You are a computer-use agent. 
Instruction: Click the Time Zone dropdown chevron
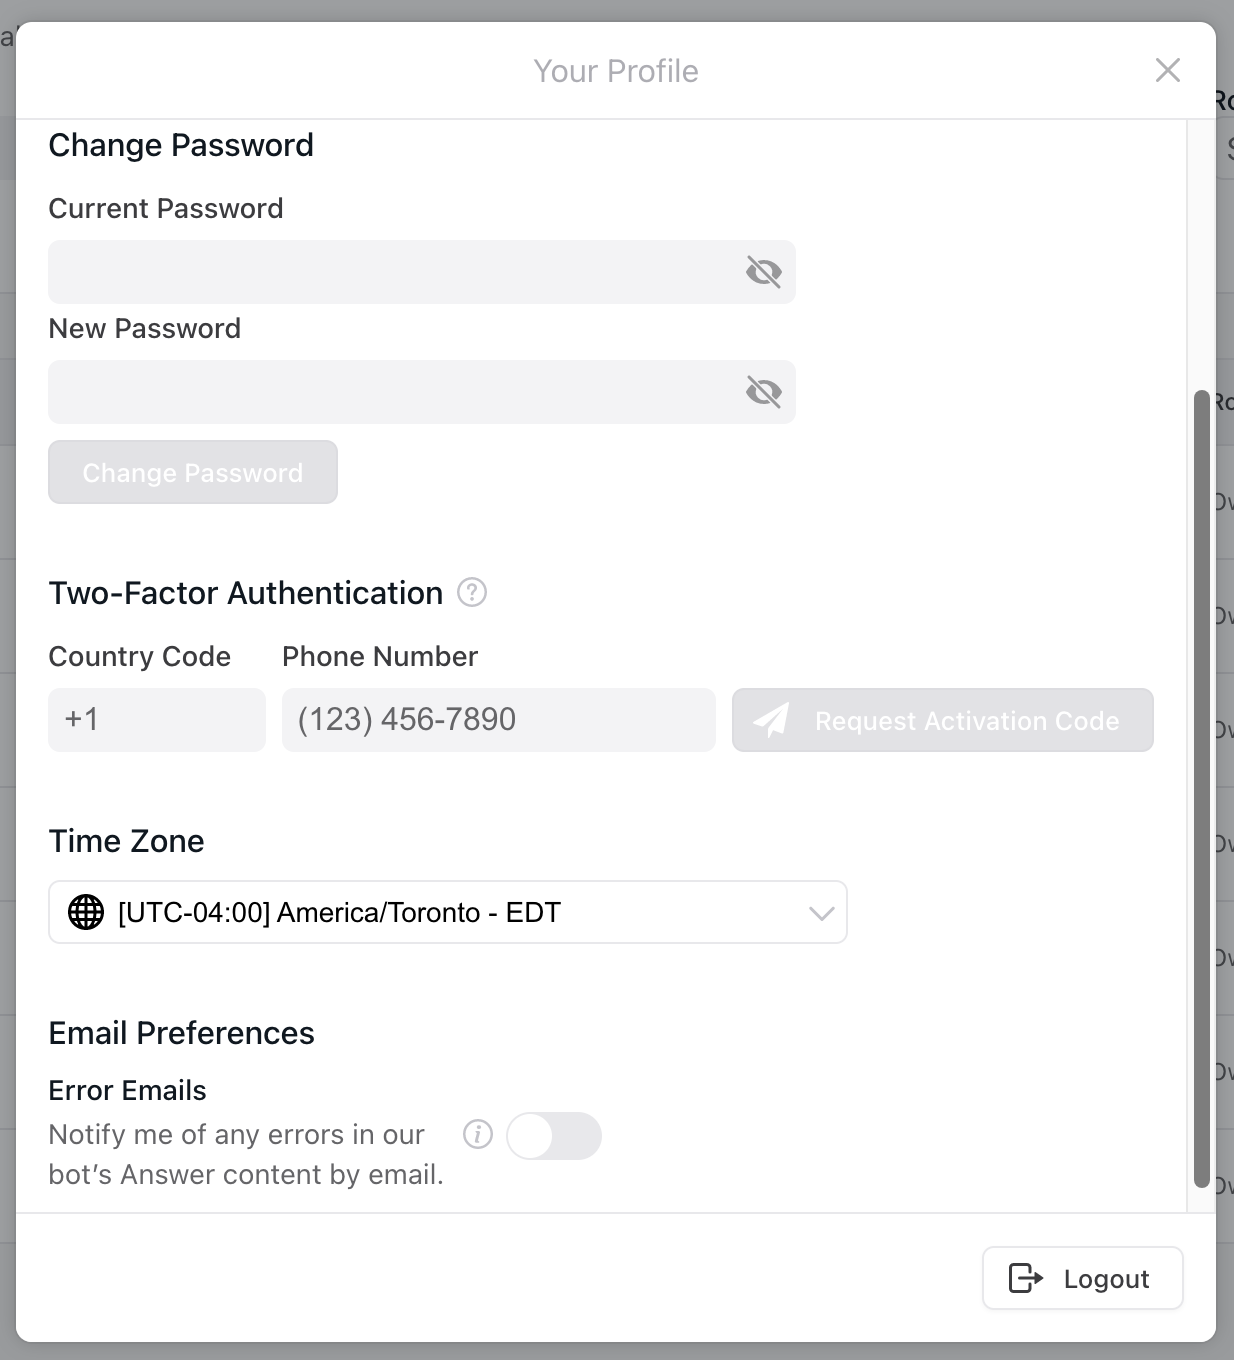pyautogui.click(x=820, y=912)
